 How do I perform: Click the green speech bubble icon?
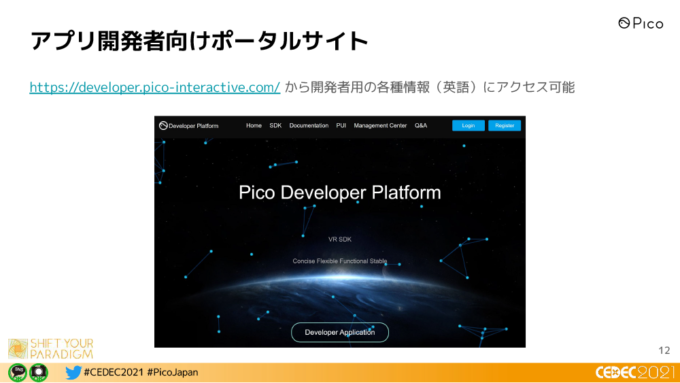[x=17, y=372]
